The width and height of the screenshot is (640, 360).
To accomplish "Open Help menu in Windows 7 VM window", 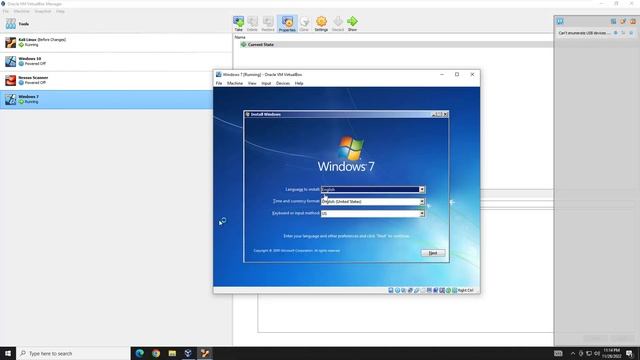I will pyautogui.click(x=299, y=83).
